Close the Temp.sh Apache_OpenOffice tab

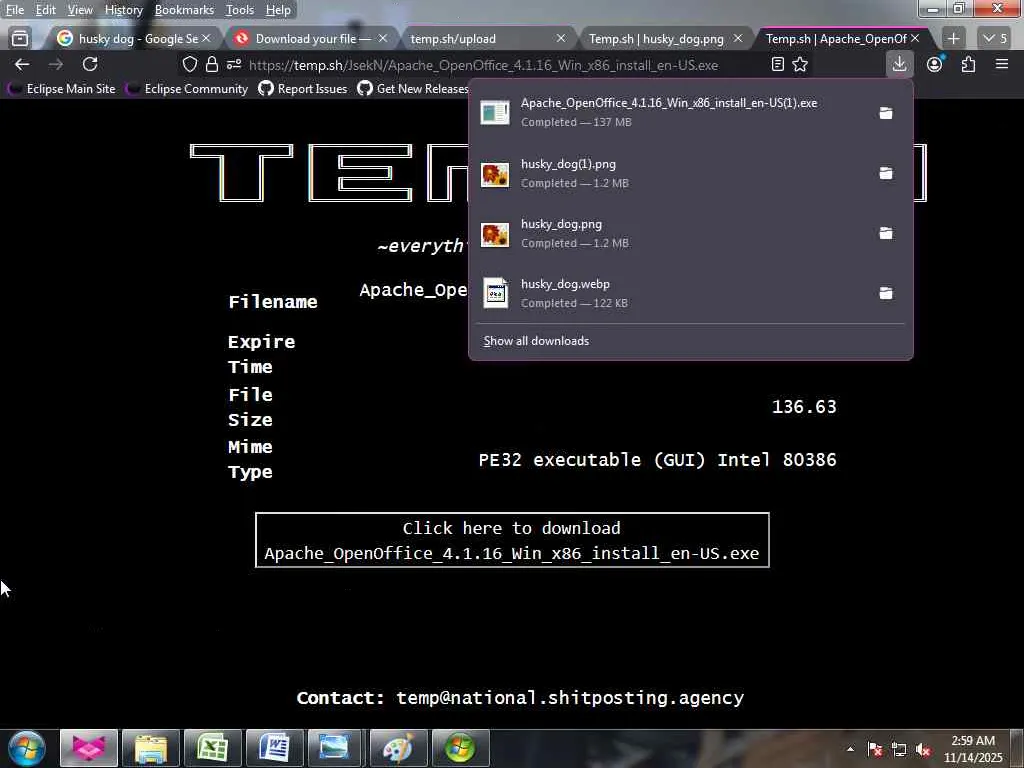(x=915, y=39)
